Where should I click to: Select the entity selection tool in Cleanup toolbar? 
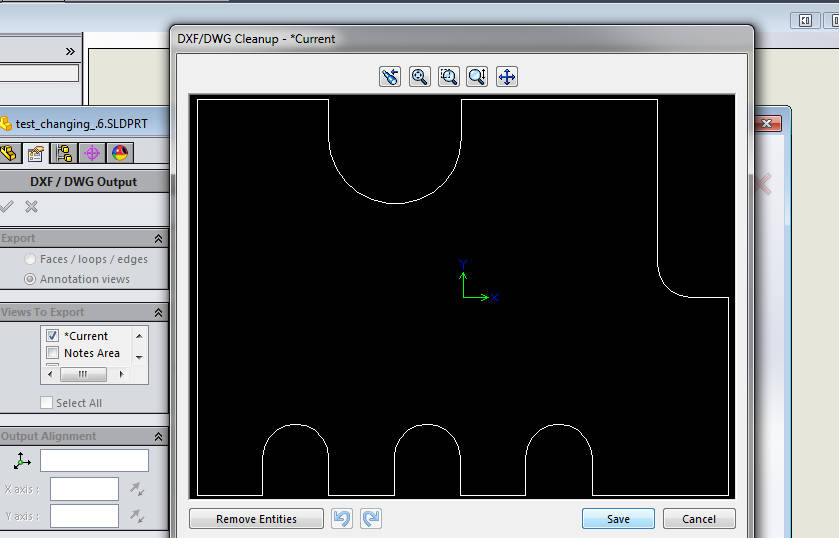[x=390, y=77]
